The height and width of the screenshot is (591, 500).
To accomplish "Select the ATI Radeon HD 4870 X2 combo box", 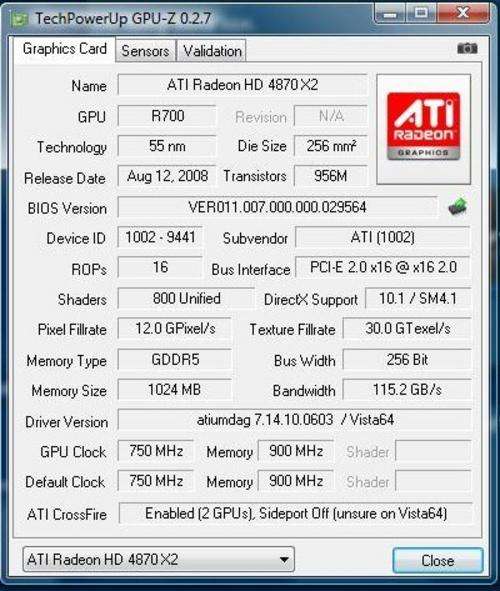I will click(x=159, y=559).
